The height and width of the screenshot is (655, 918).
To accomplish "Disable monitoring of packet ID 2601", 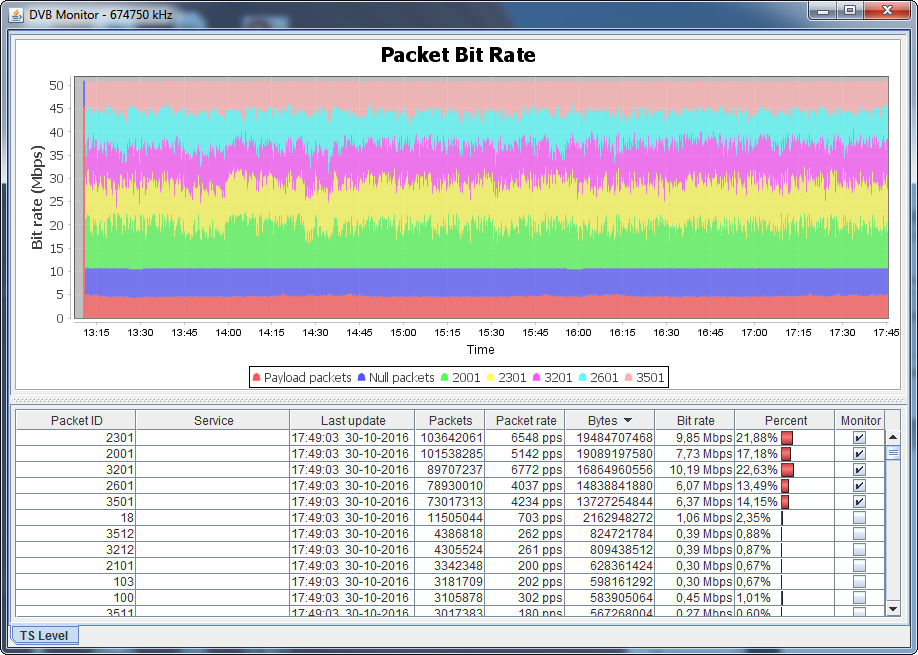I will click(859, 486).
